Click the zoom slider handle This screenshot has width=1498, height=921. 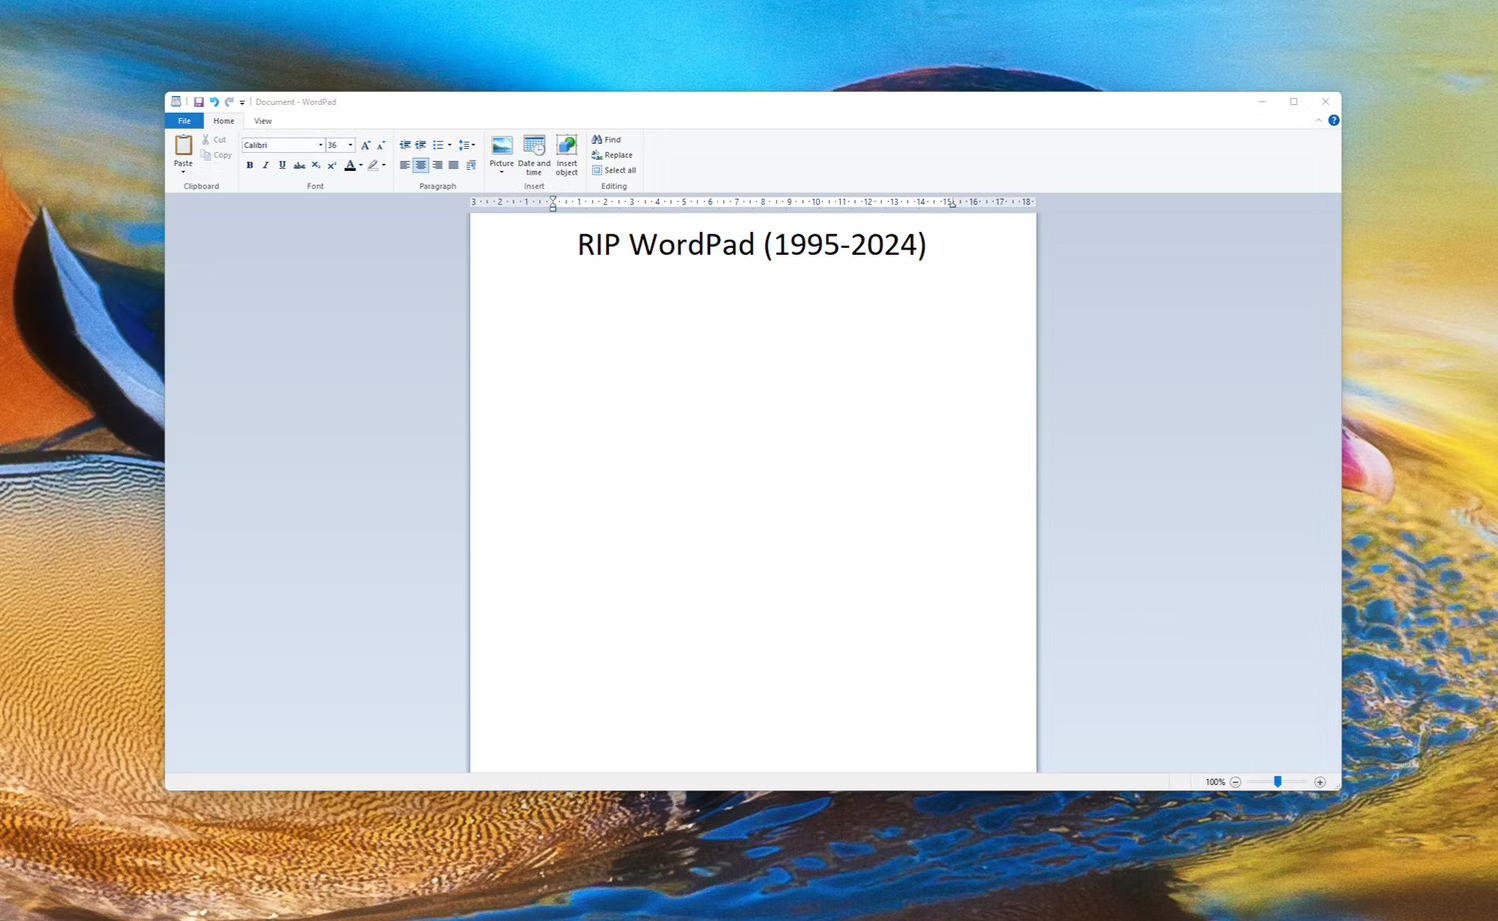[1277, 782]
